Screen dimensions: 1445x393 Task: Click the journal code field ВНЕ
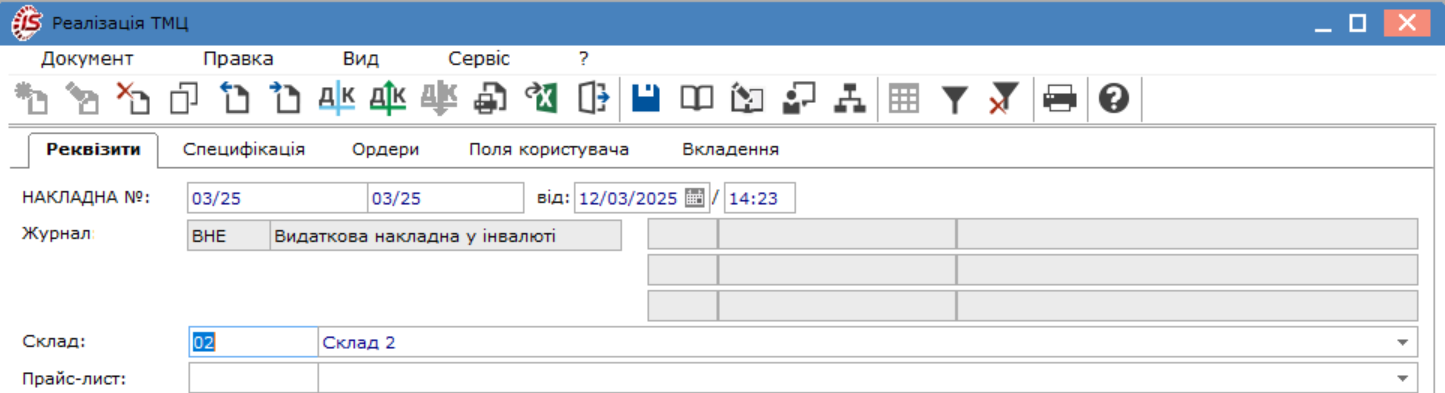[229, 235]
